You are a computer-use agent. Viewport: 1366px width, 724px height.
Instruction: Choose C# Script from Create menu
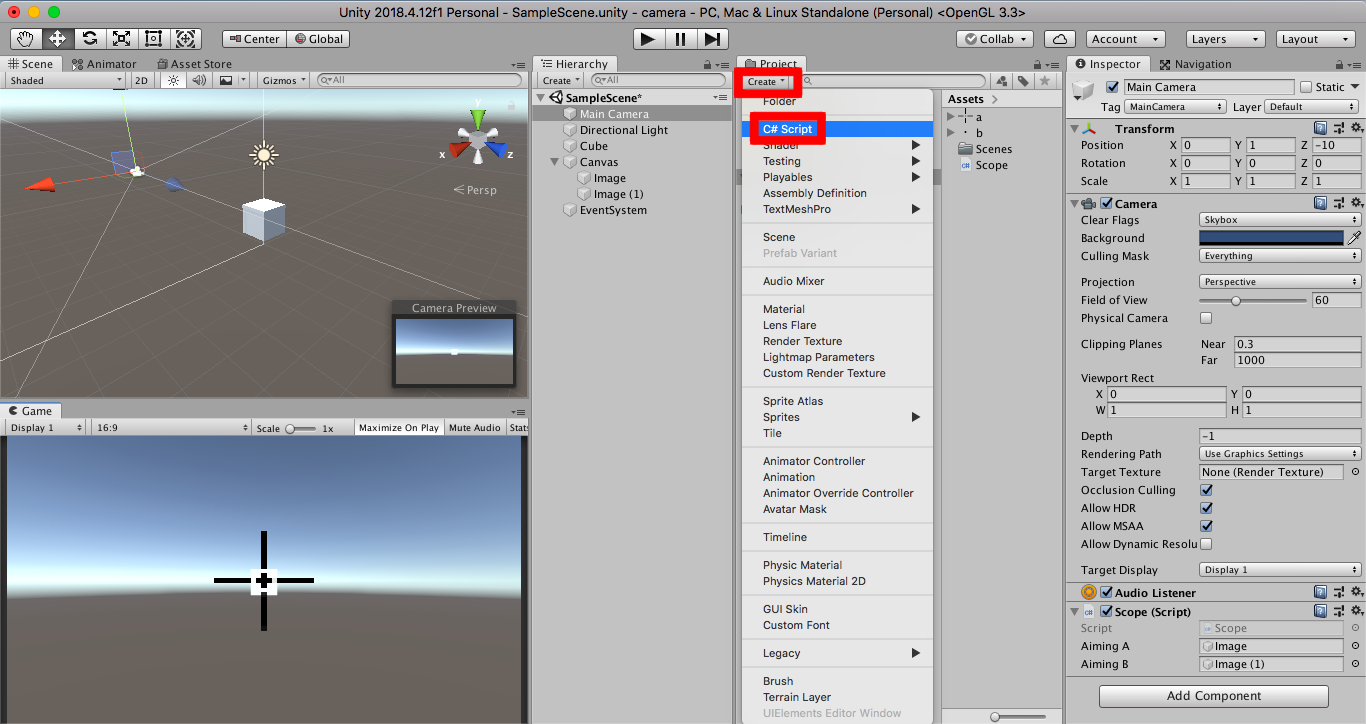pos(837,129)
